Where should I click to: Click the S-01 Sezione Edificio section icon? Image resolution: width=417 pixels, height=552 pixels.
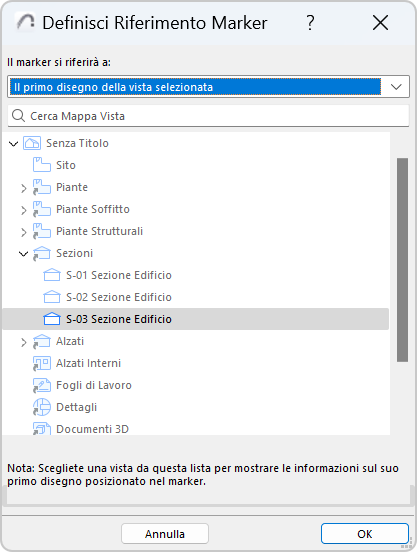coord(52,275)
